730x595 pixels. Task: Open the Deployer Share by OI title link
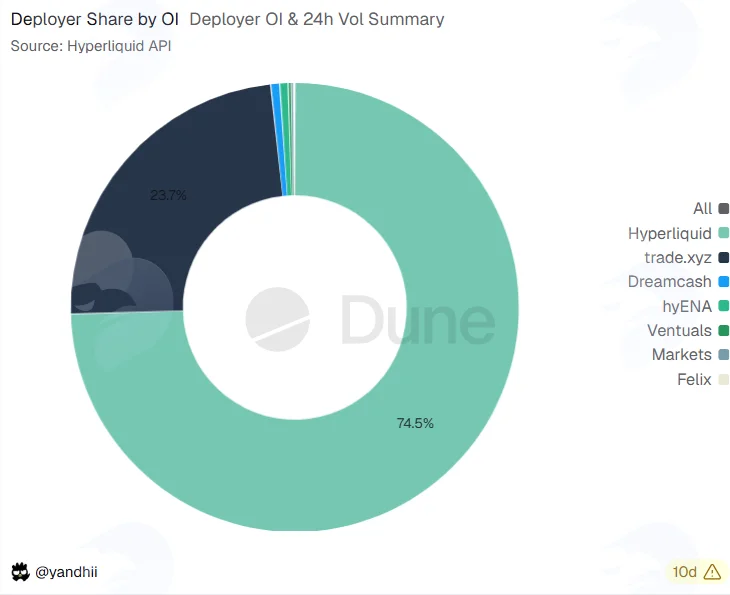(x=95, y=19)
